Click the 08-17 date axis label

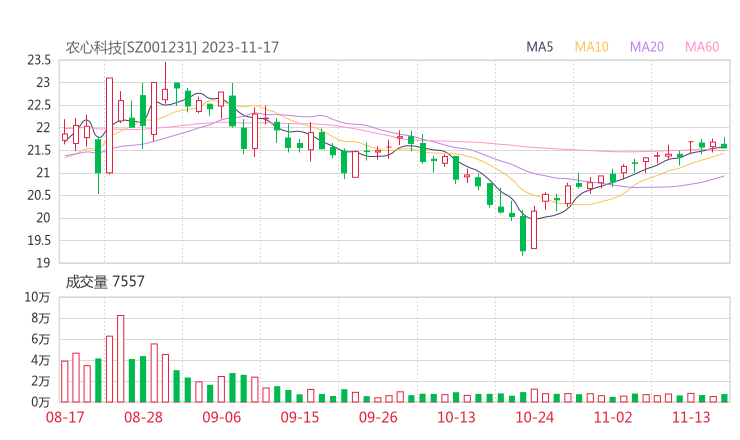pos(65,417)
